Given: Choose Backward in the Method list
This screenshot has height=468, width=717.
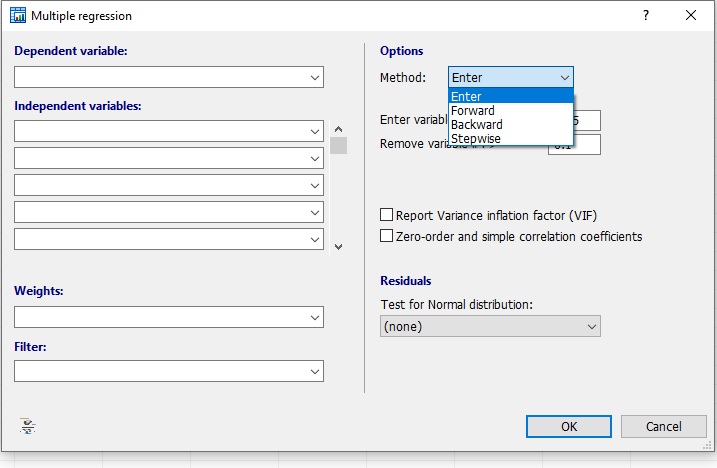Looking at the screenshot, I should coord(477,125).
